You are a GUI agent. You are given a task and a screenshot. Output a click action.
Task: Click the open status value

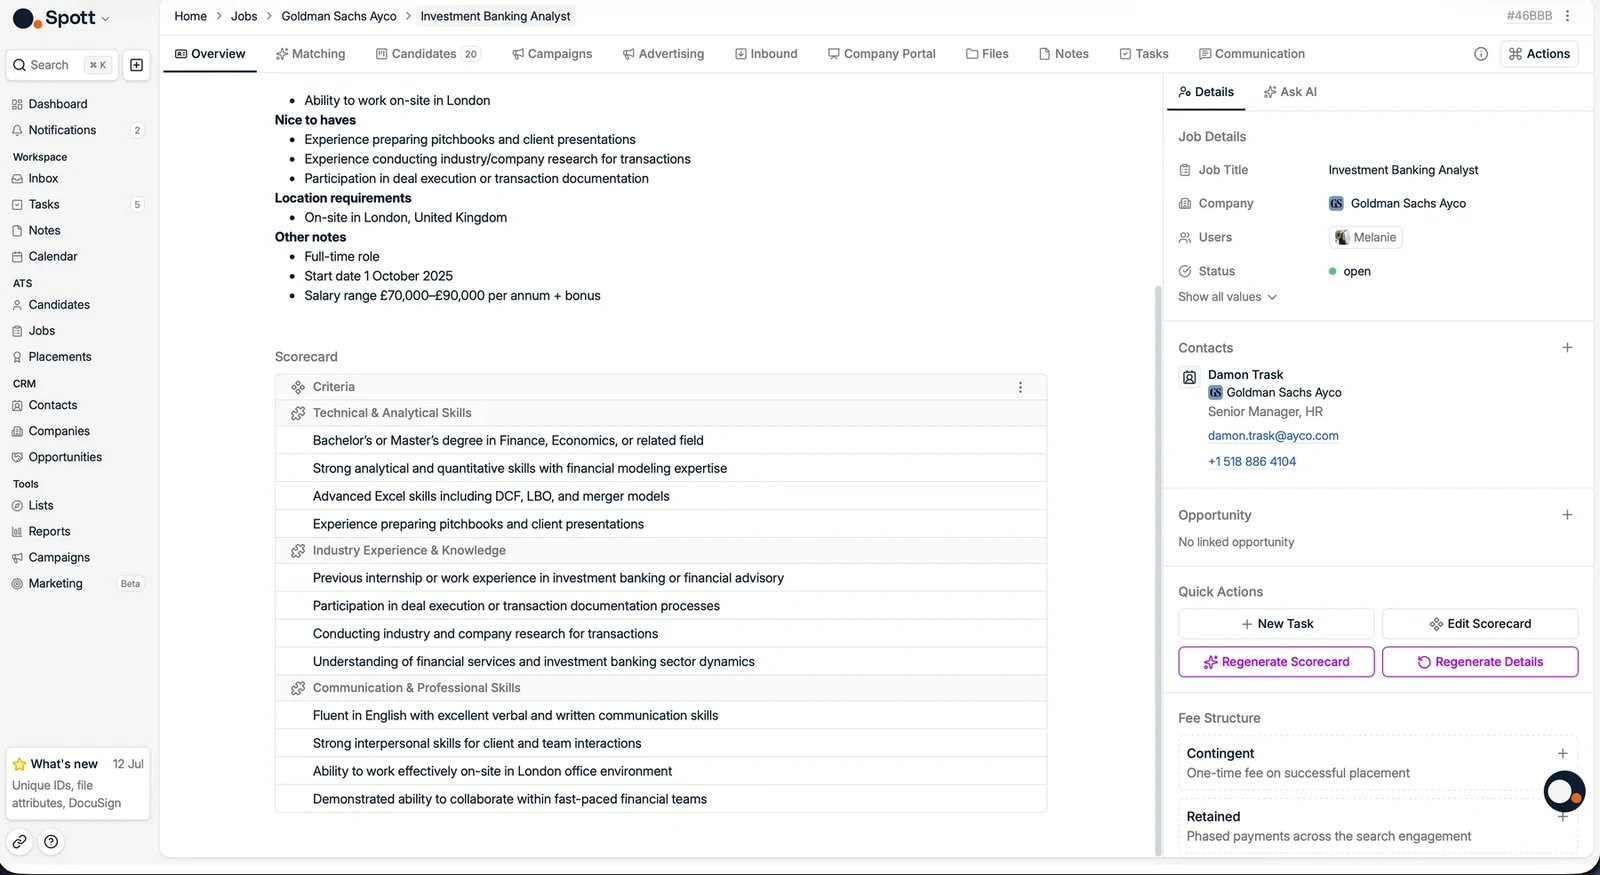pos(1350,272)
